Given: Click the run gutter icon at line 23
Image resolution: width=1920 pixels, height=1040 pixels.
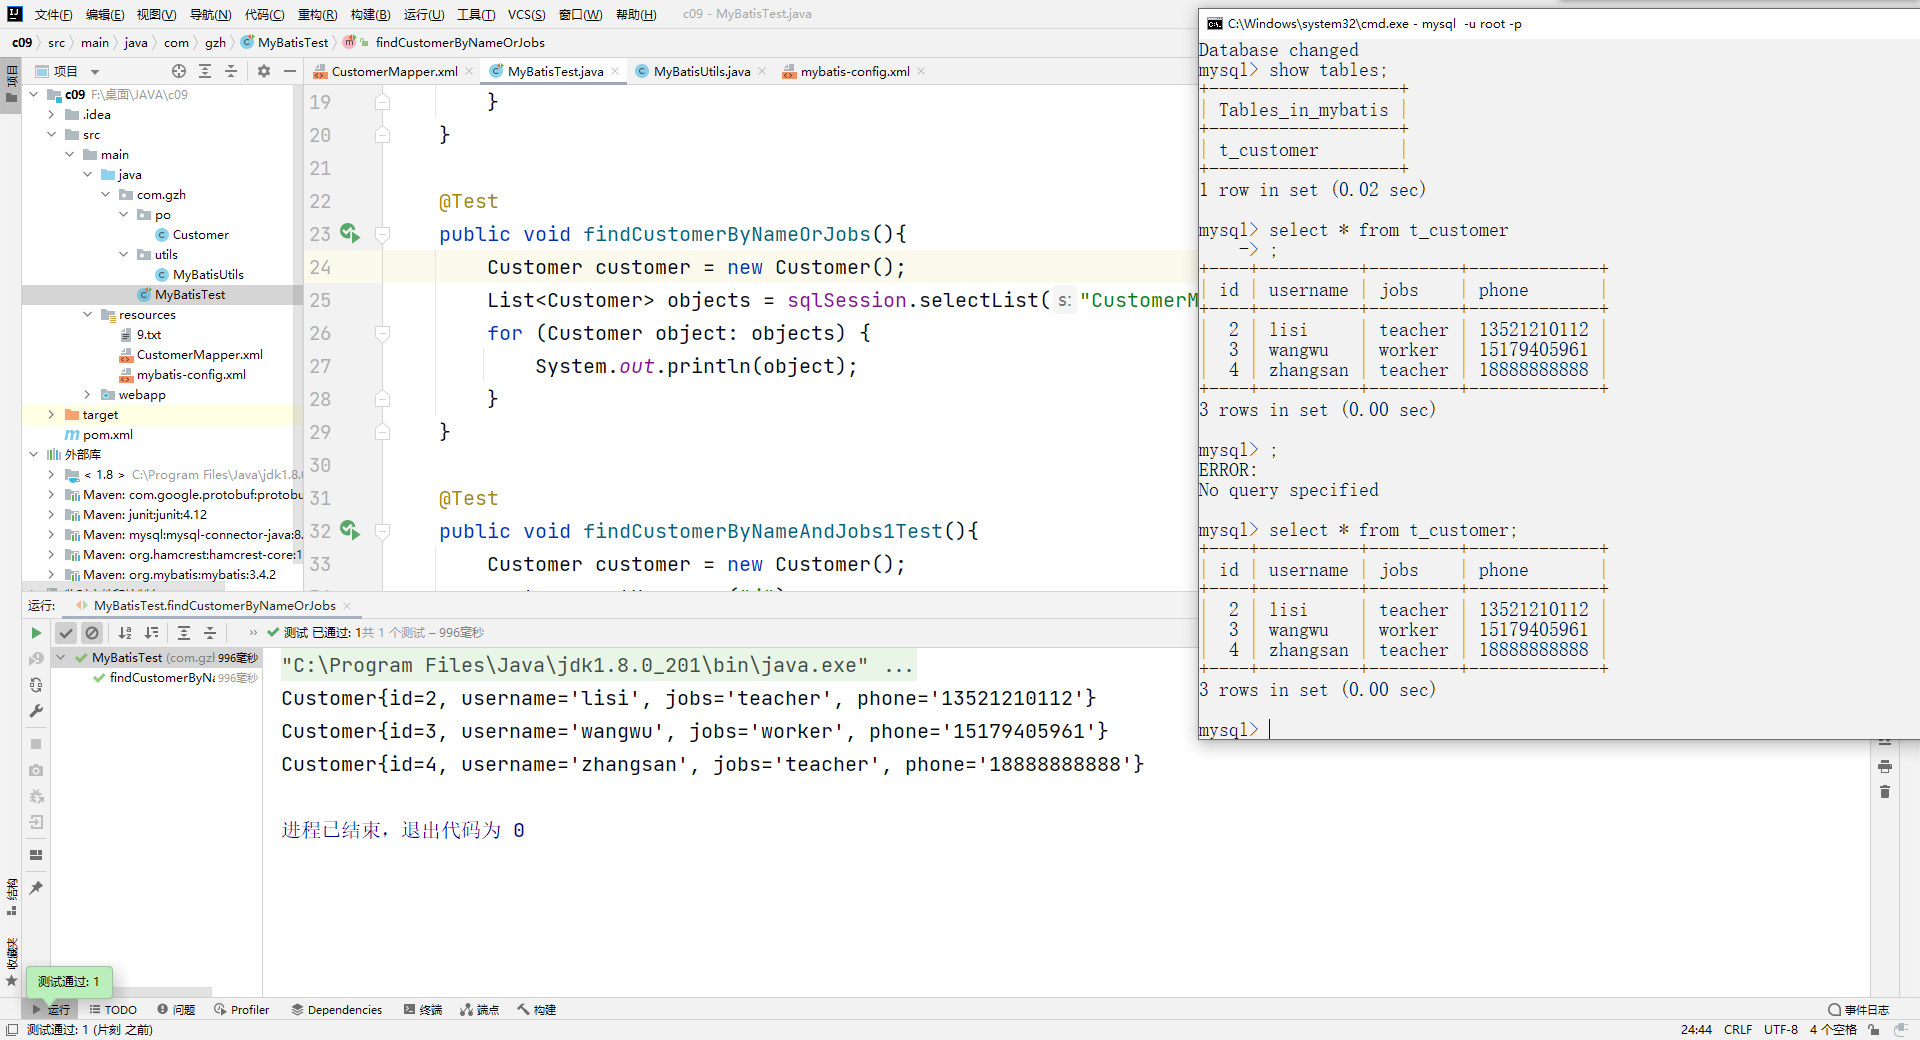Looking at the screenshot, I should click(x=349, y=233).
